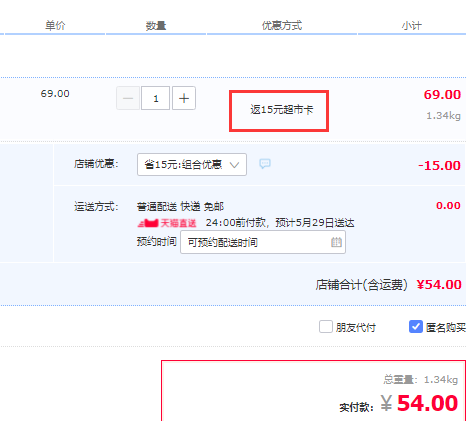Screen dimensions: 473x421
Task: Decrease quantity with the minus button
Action: pos(128,98)
